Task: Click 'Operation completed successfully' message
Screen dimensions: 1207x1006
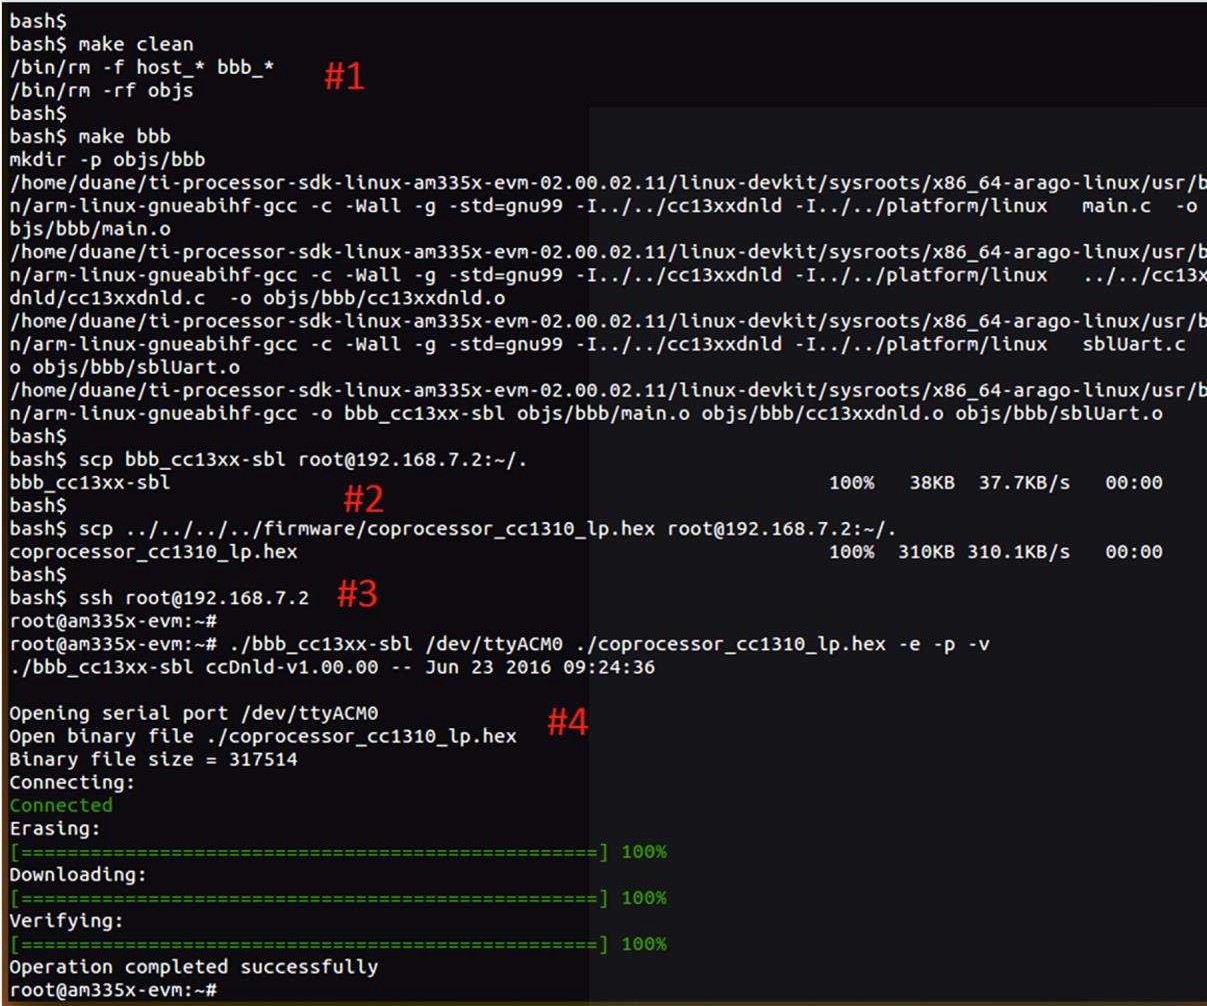Action: point(194,967)
